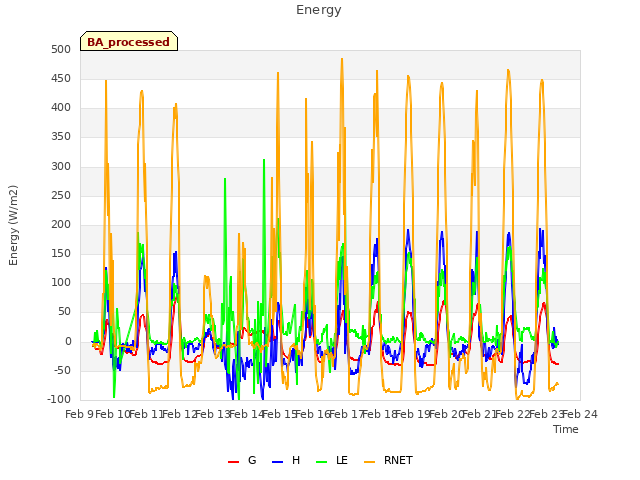Screen dimensions: 640x480
Task: Click the Feb 24 x-axis date
Action: (580, 415)
